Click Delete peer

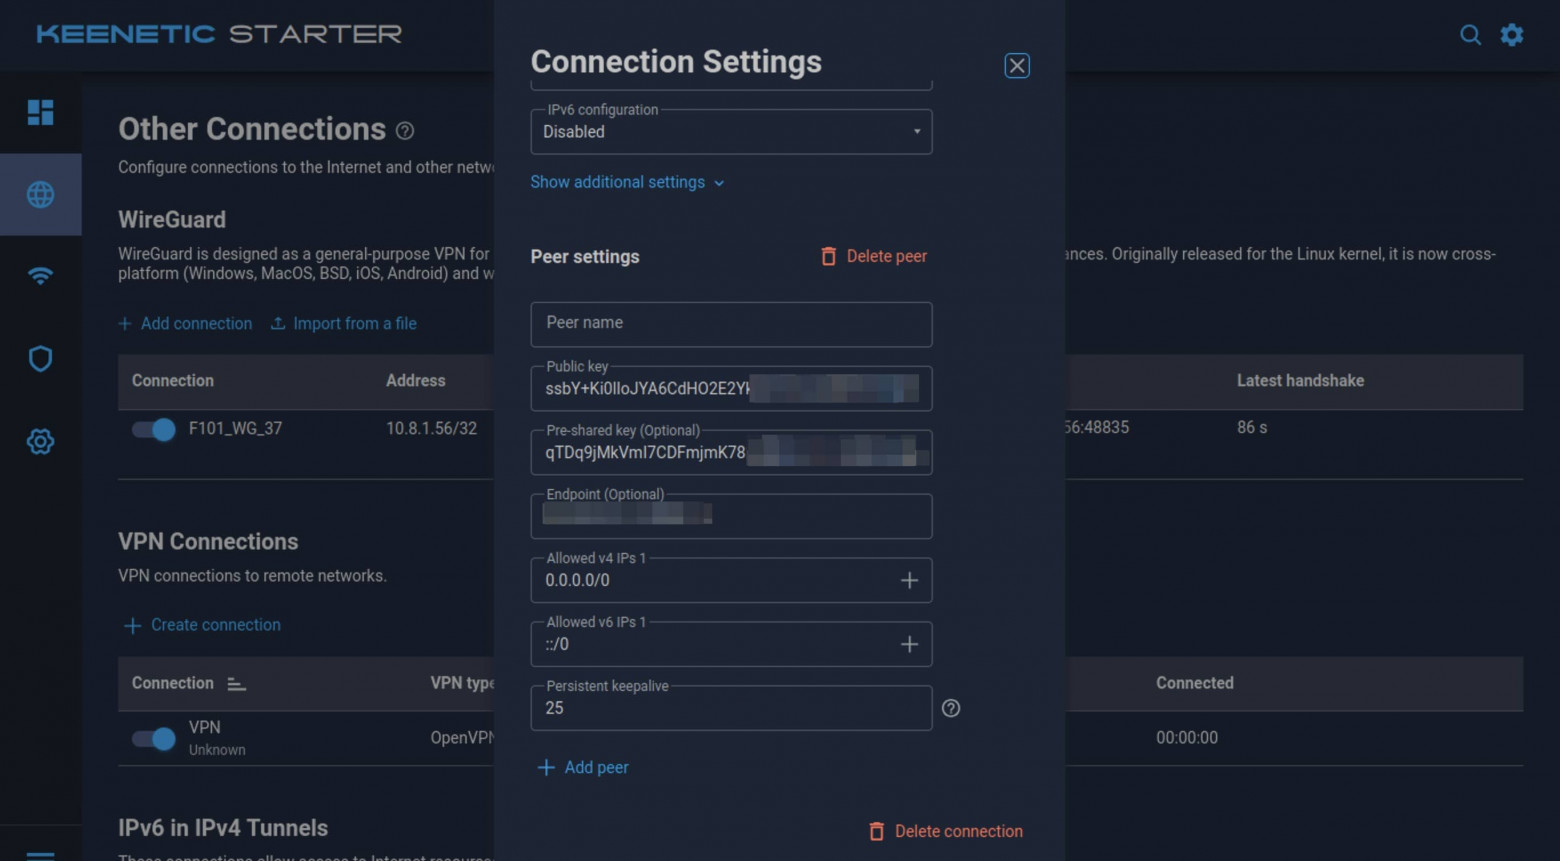874,256
